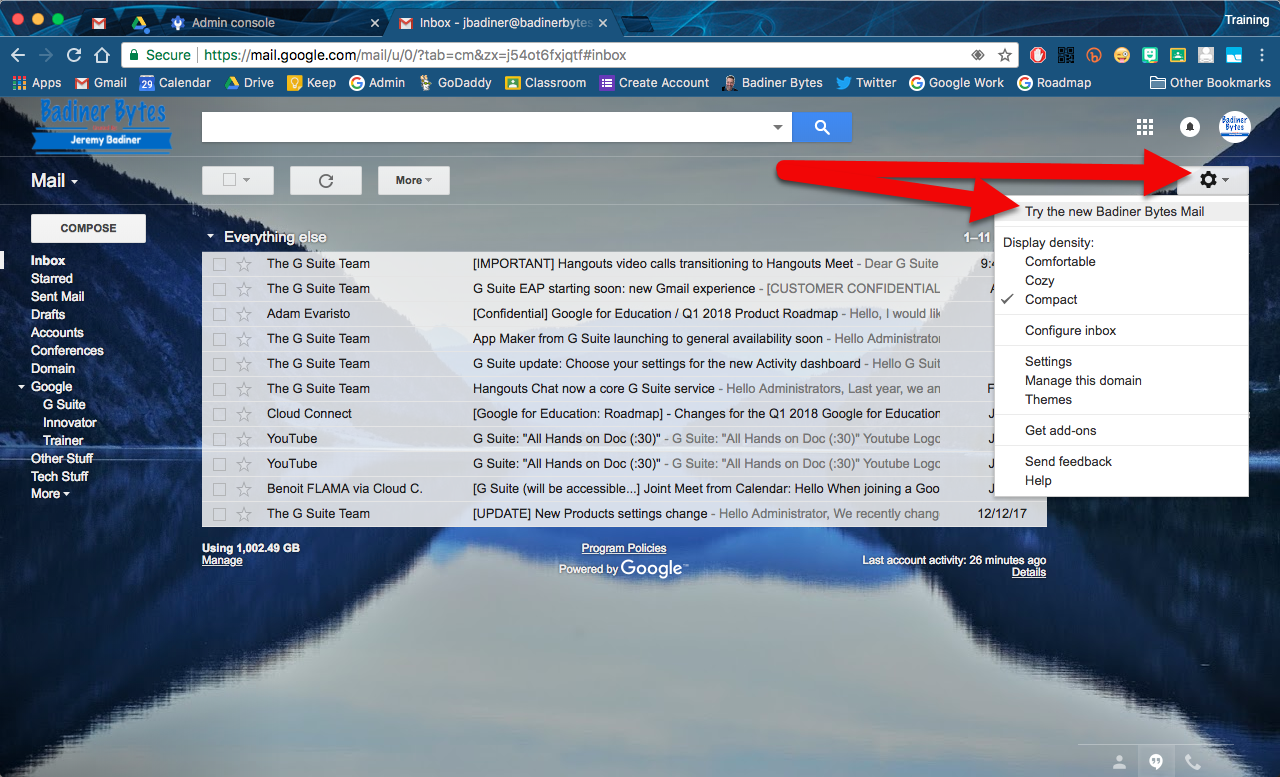The height and width of the screenshot is (777, 1280).
Task: Check the Benoit FLAMA email checkbox
Action: pyautogui.click(x=219, y=489)
